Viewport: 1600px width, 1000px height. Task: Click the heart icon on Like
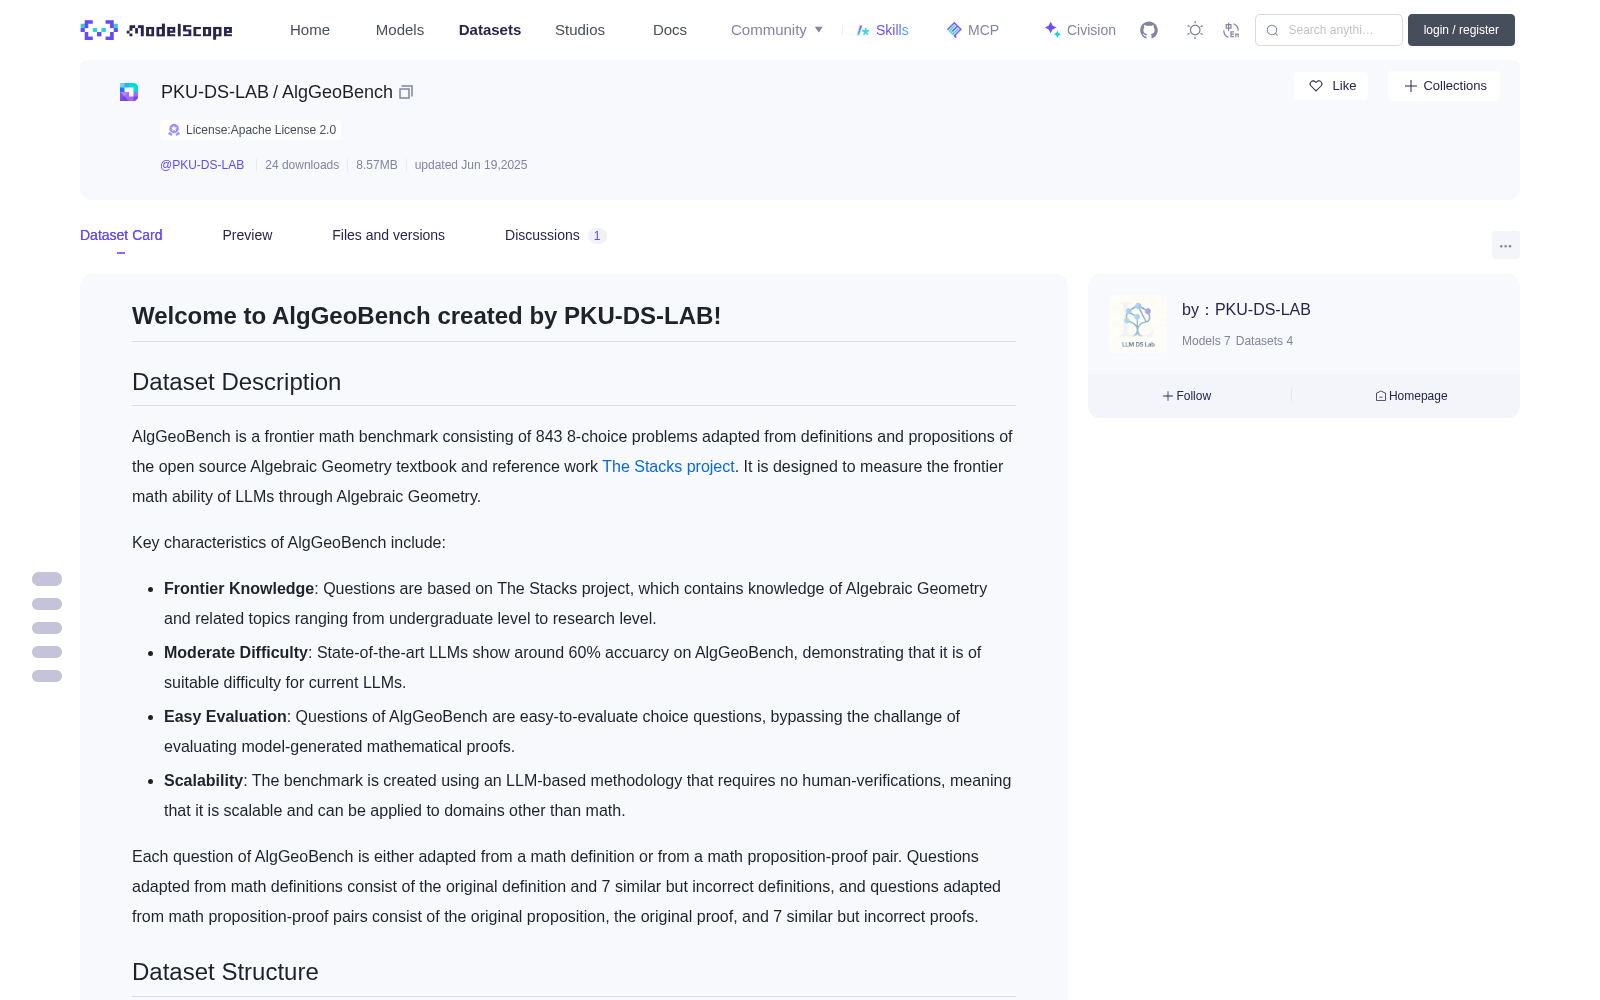tap(1316, 86)
